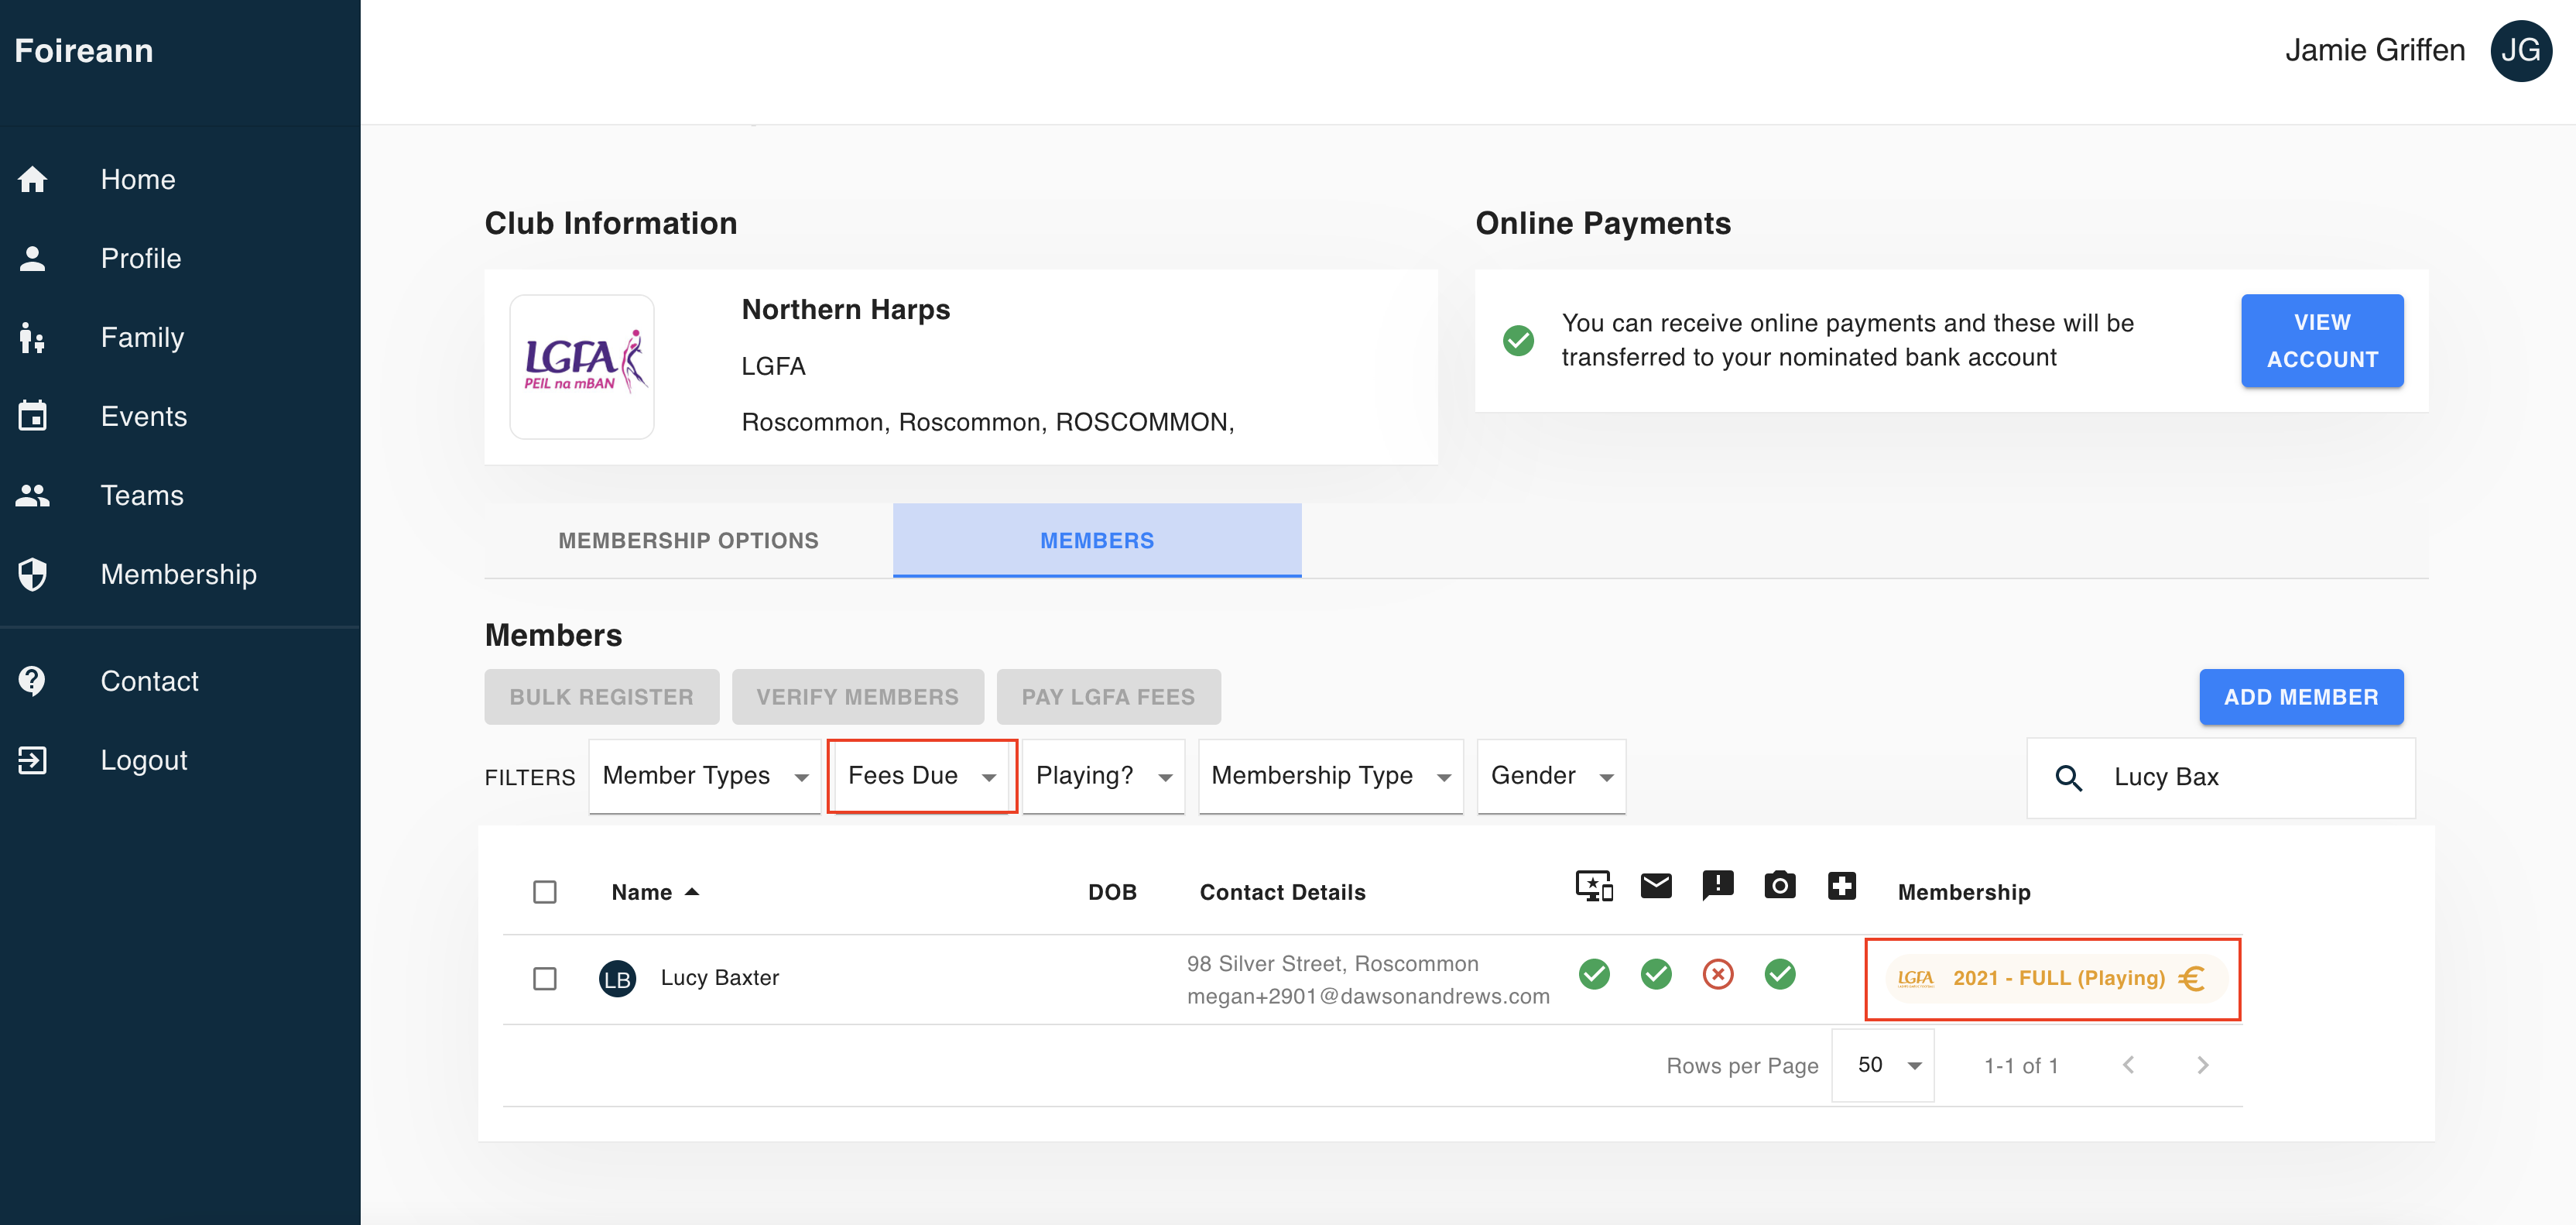
Task: Click the Bulk Register button
Action: point(601,697)
